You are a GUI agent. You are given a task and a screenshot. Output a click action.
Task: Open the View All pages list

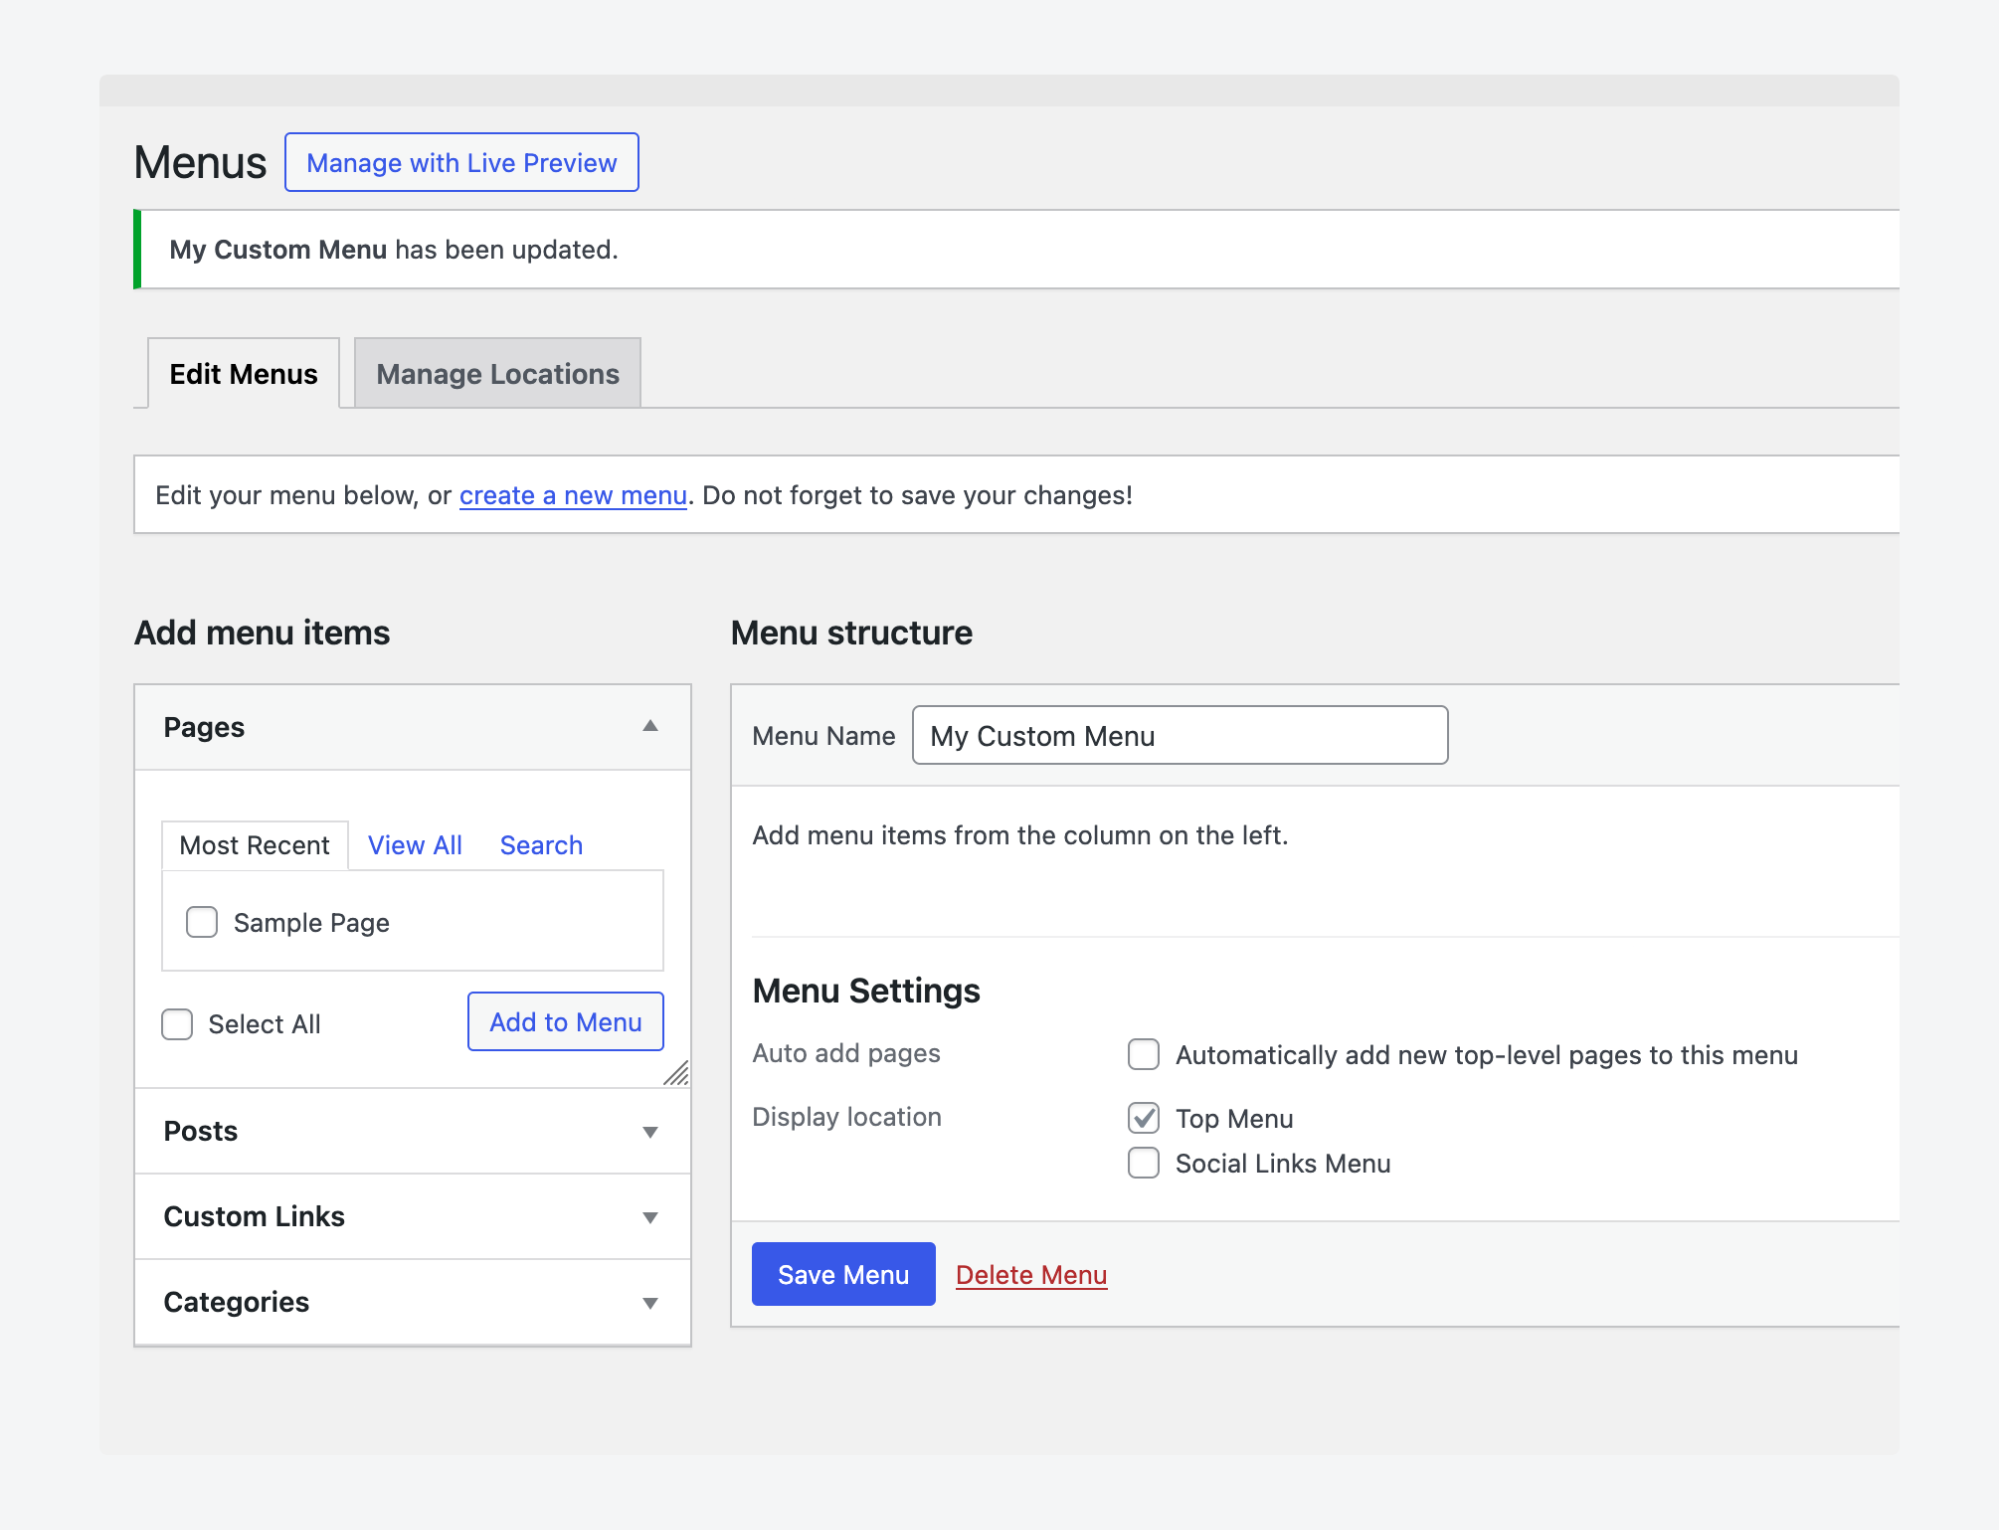414,845
